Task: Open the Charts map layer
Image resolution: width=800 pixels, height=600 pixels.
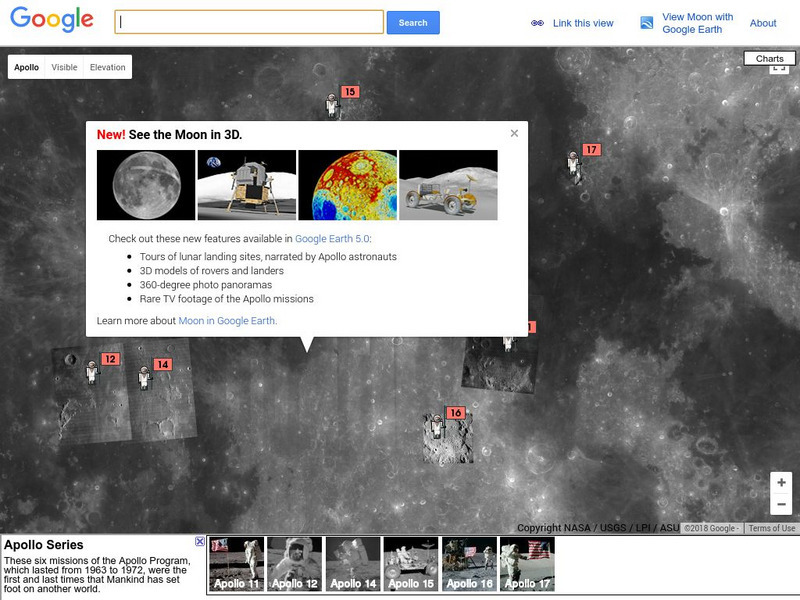Action: [x=769, y=58]
